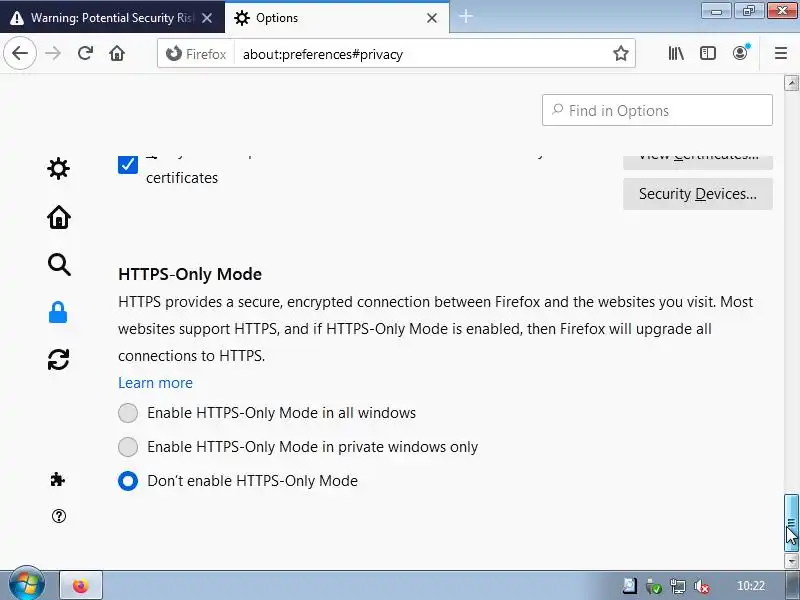The image size is (800, 600).
Task: Open Extensions & Themes puzzle icon
Action: tap(58, 480)
